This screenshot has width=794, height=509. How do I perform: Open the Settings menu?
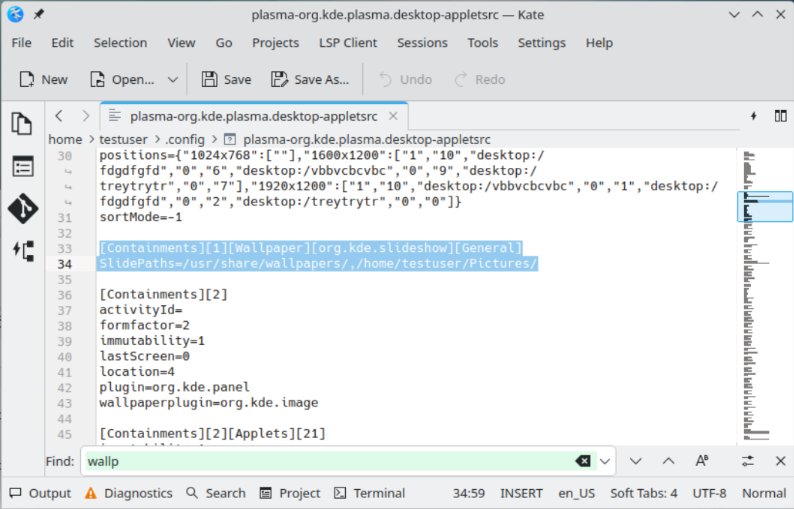tap(541, 43)
